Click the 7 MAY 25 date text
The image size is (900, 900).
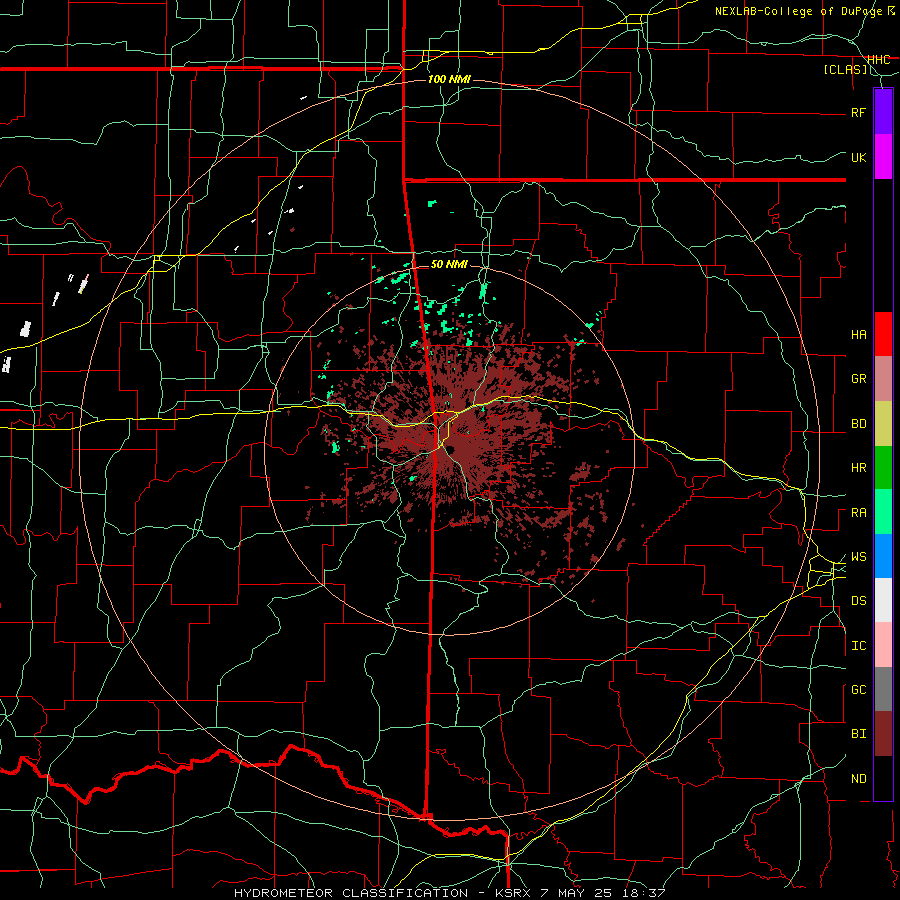click(578, 893)
